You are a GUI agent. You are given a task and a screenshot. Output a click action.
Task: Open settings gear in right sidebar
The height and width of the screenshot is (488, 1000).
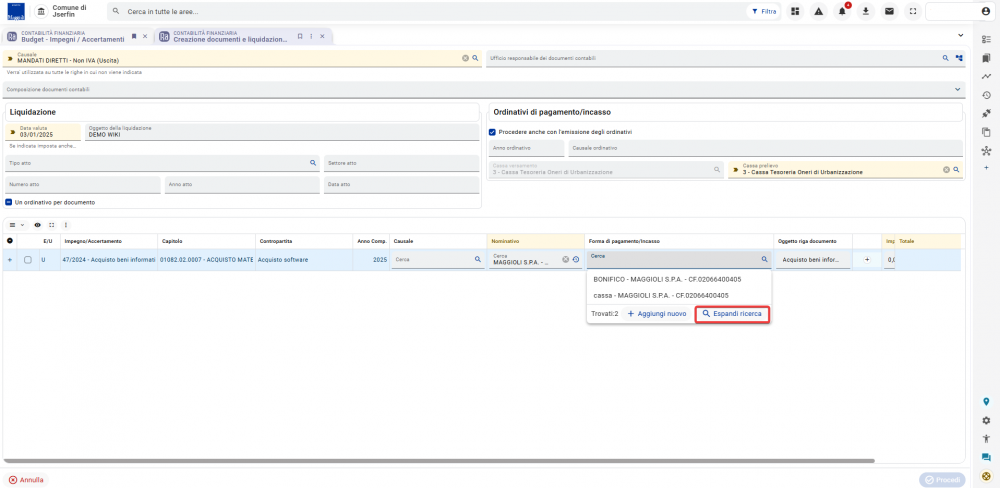pos(987,420)
